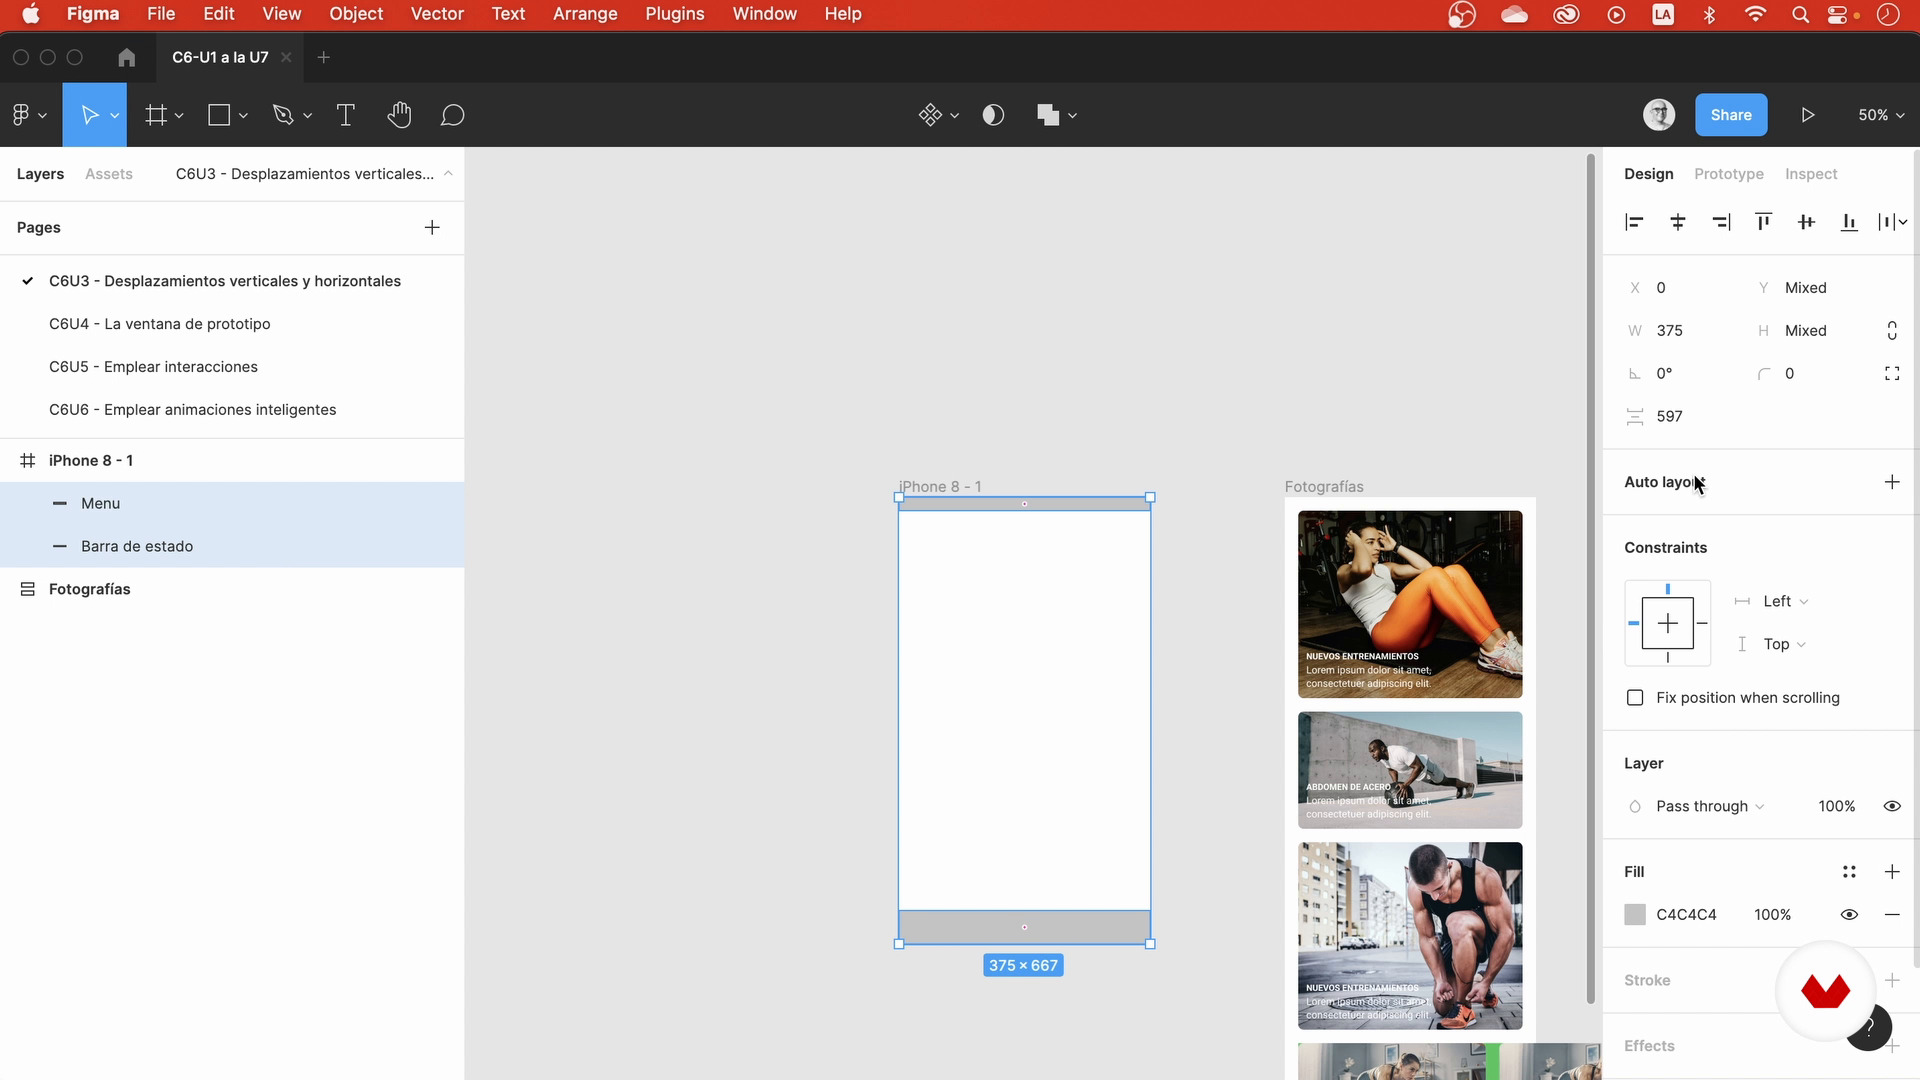Switch to the Prototype tab
Screen dimensions: 1920x1080
pyautogui.click(x=1728, y=174)
